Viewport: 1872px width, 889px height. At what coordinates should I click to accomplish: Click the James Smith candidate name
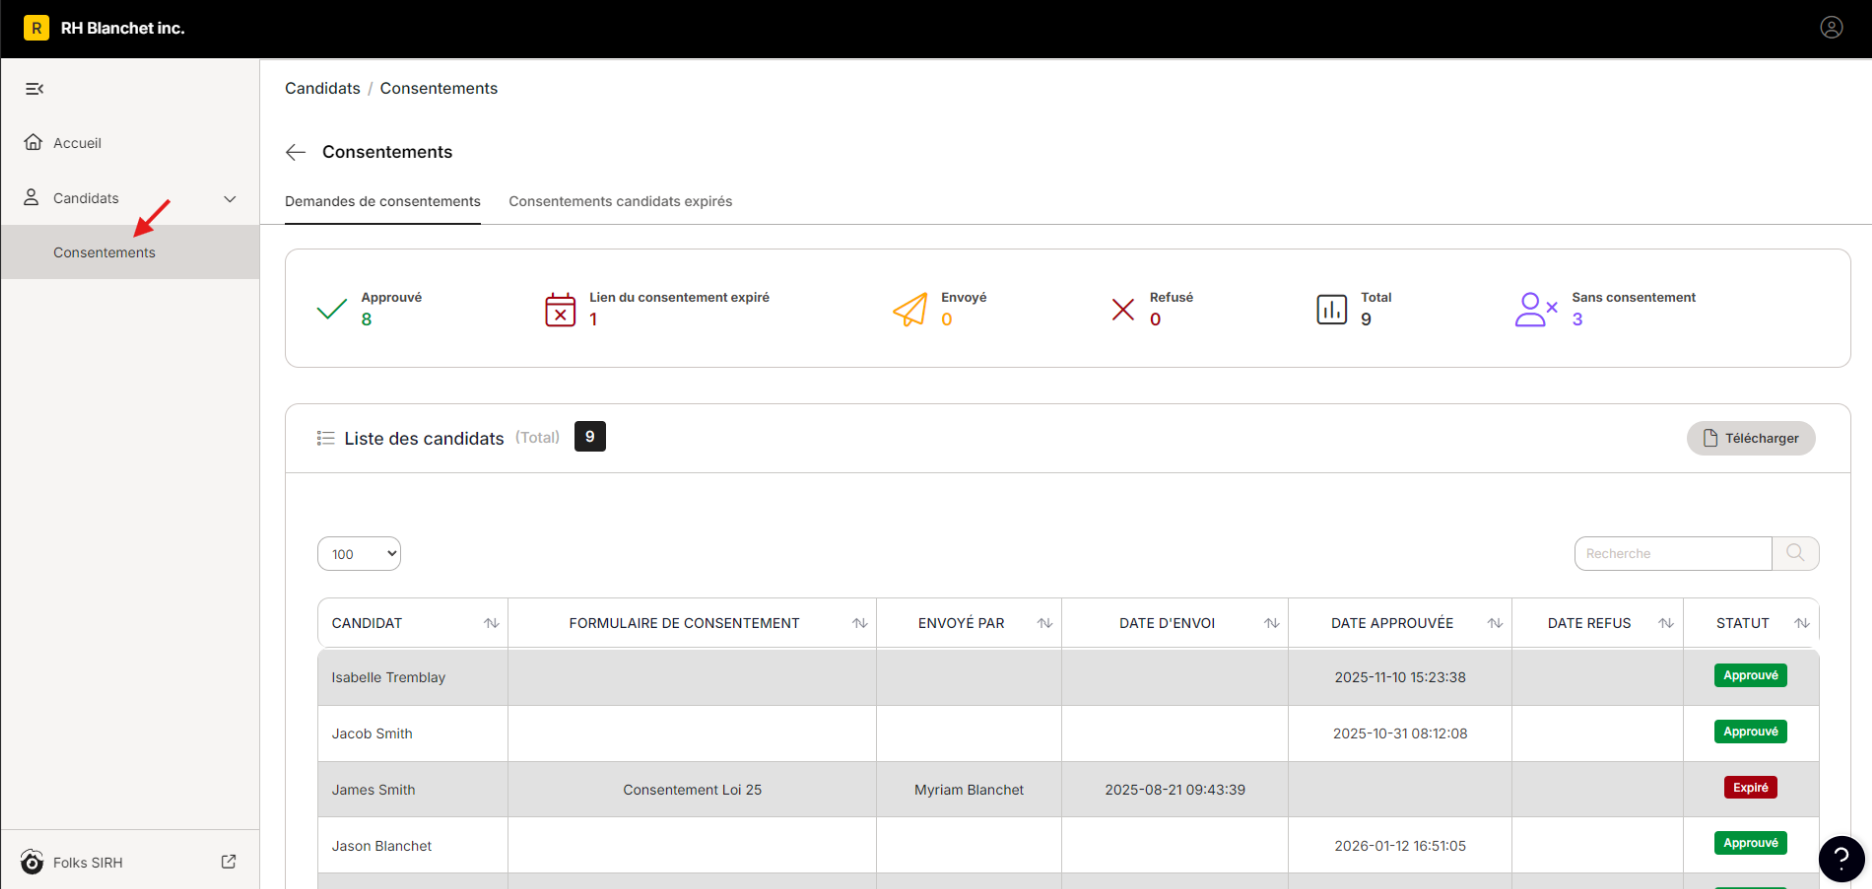pos(374,789)
